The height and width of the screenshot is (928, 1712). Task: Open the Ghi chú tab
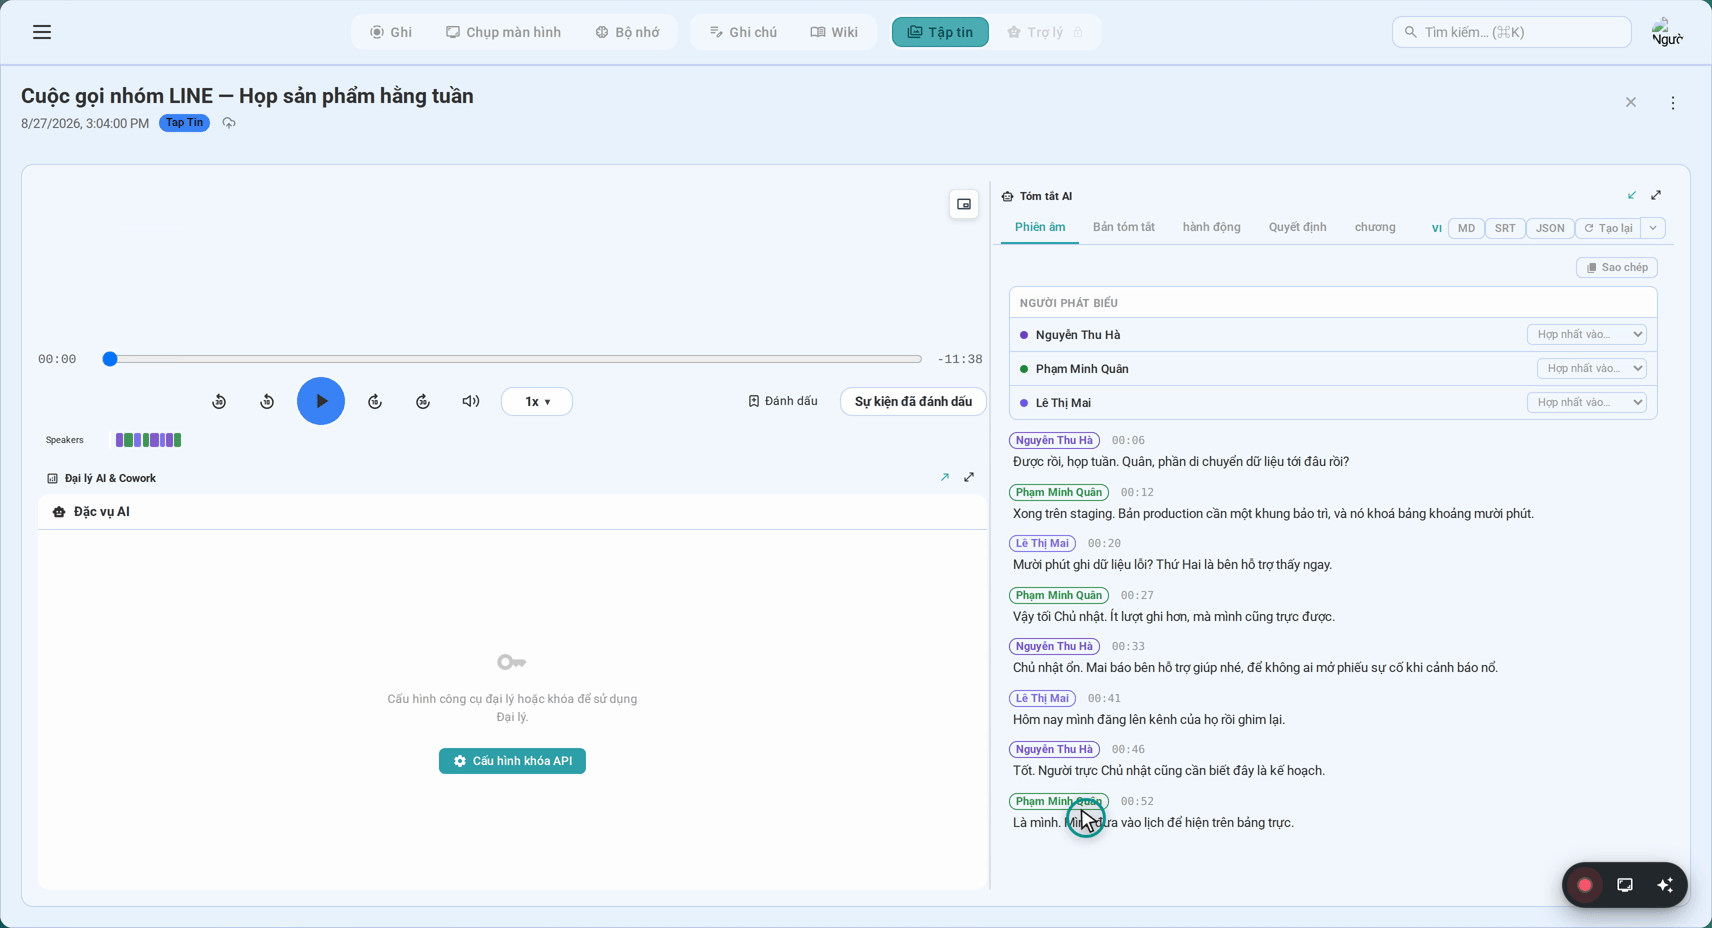tap(743, 32)
